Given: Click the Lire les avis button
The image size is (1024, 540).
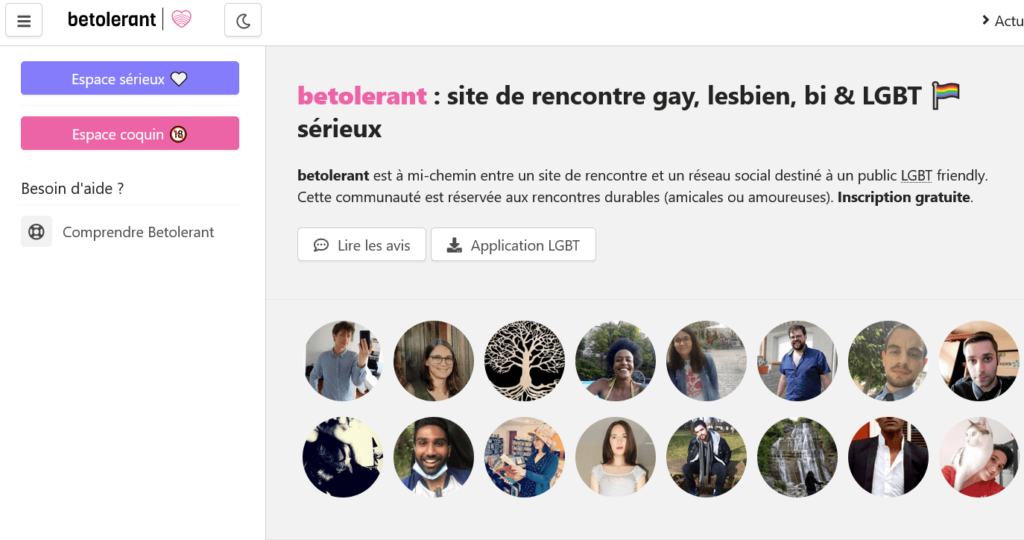Looking at the screenshot, I should coord(361,245).
